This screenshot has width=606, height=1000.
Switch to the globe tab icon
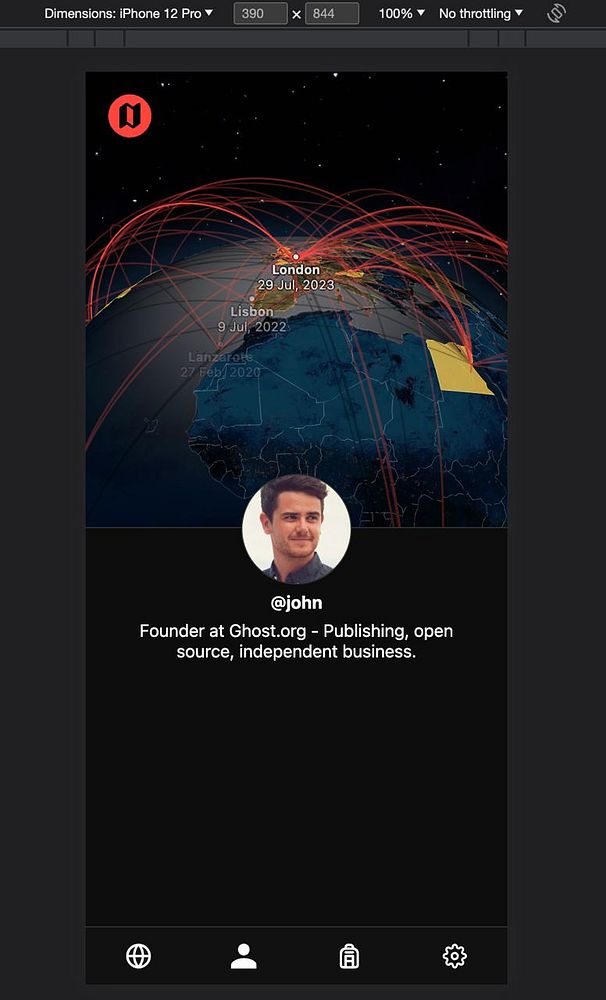(138, 956)
